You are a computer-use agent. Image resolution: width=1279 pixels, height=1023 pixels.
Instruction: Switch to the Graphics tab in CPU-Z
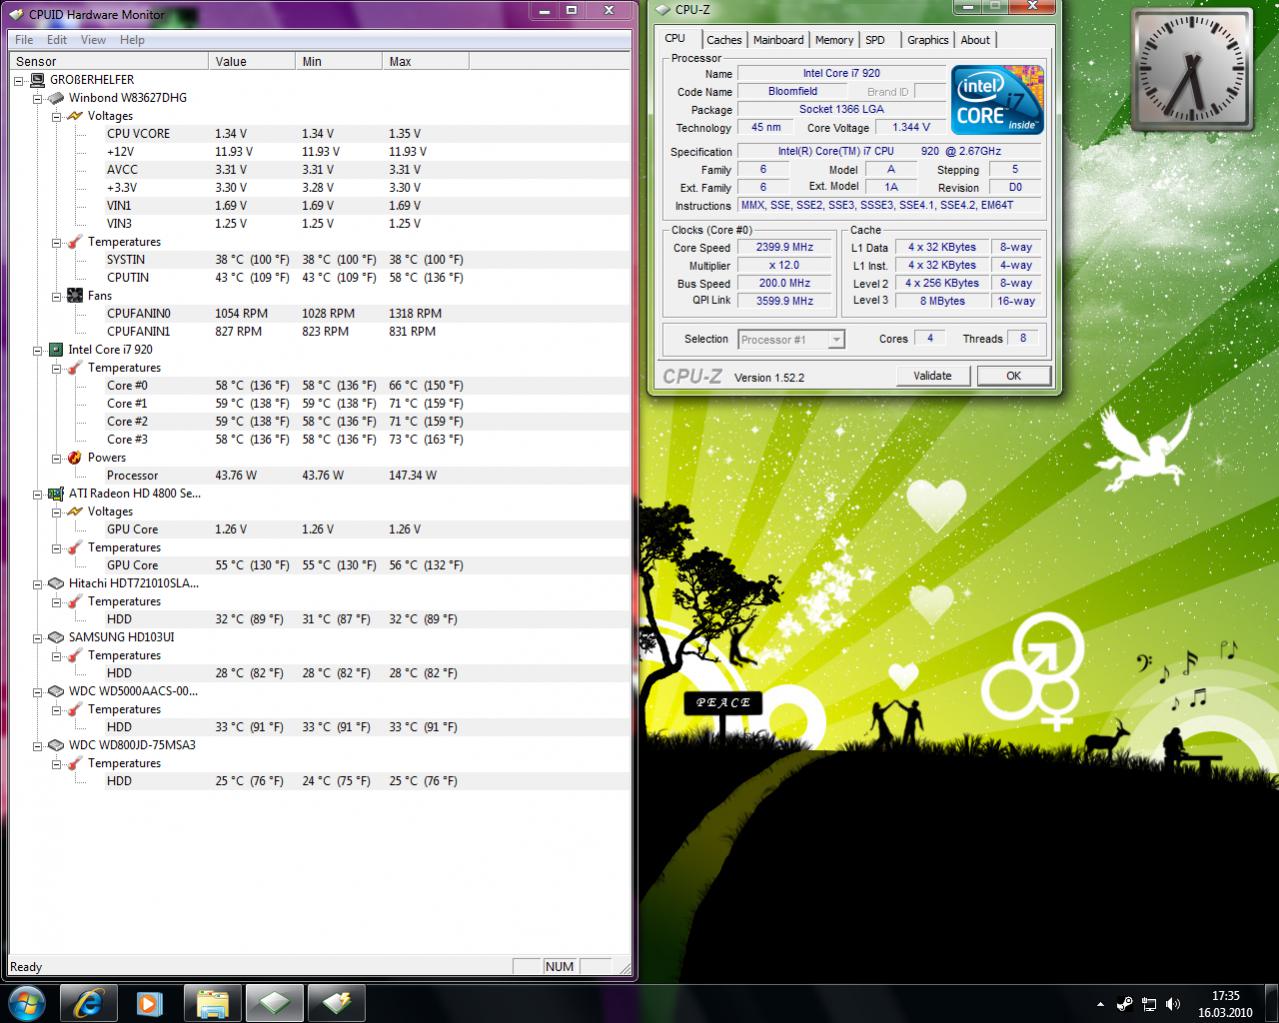pyautogui.click(x=928, y=40)
